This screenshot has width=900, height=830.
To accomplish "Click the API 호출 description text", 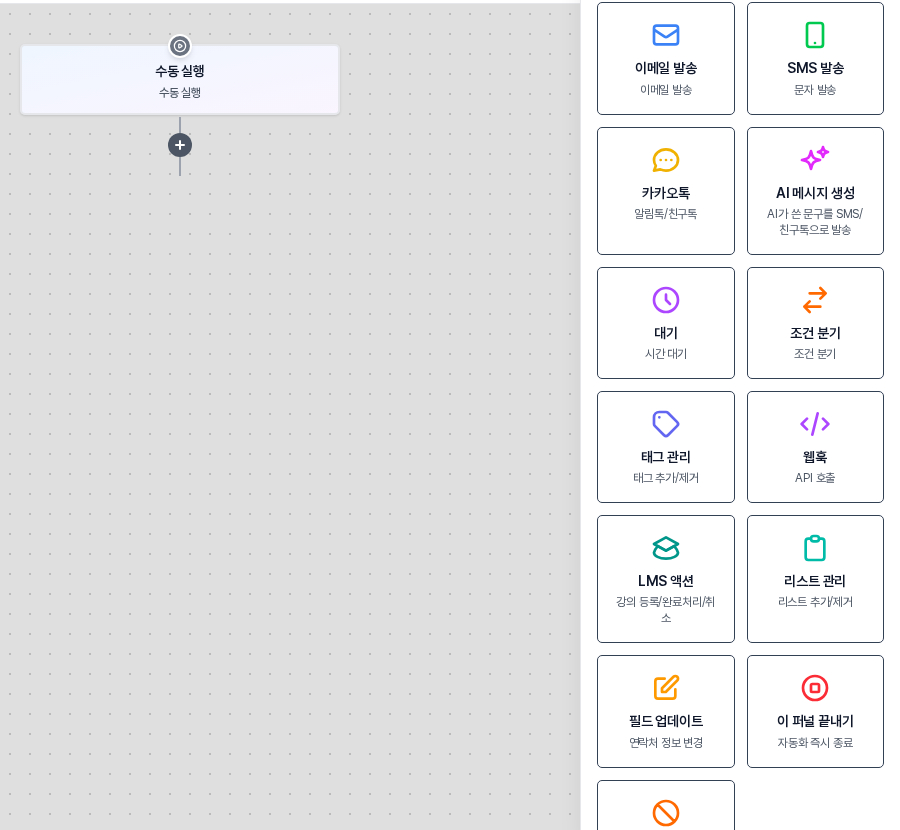I will (x=815, y=478).
